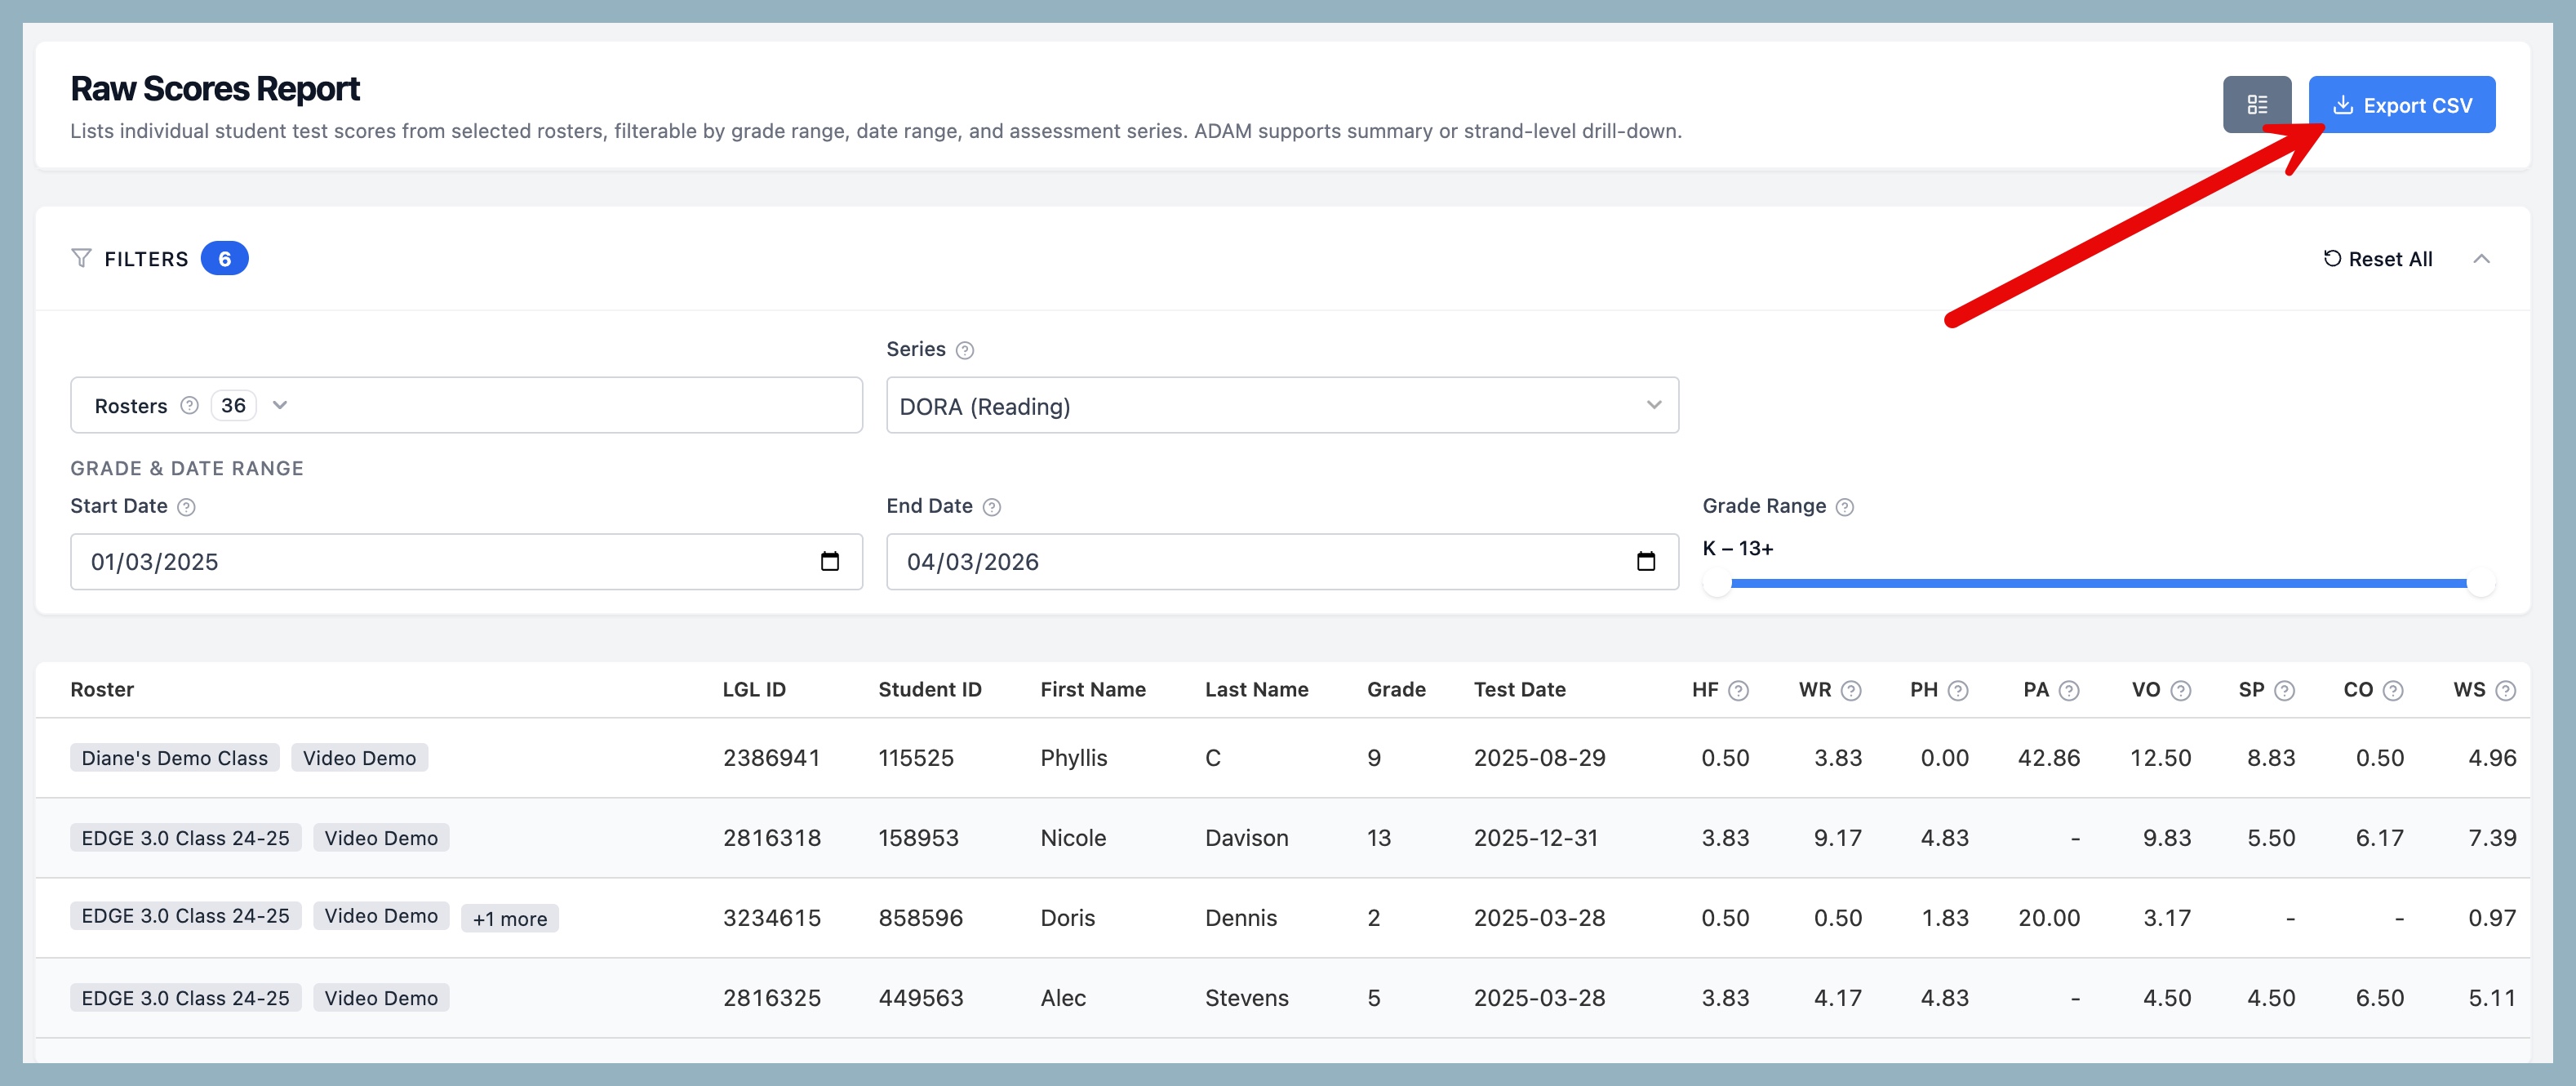Click the Series help question icon
The height and width of the screenshot is (1086, 2576).
pyautogui.click(x=964, y=350)
